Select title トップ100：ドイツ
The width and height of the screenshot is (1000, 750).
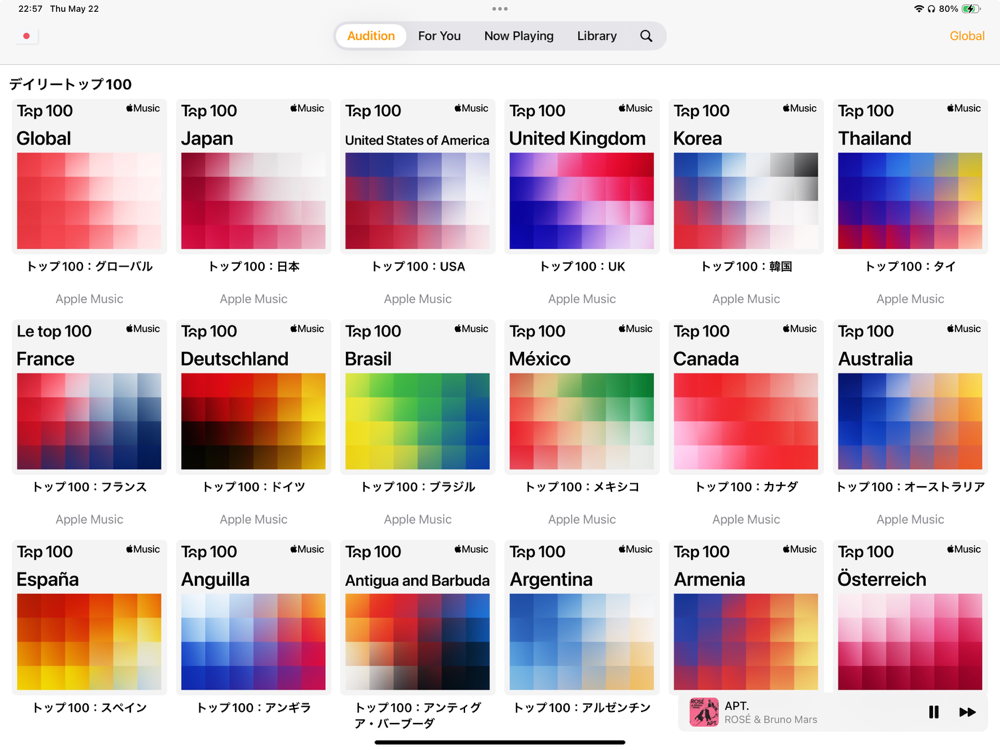coord(253,487)
